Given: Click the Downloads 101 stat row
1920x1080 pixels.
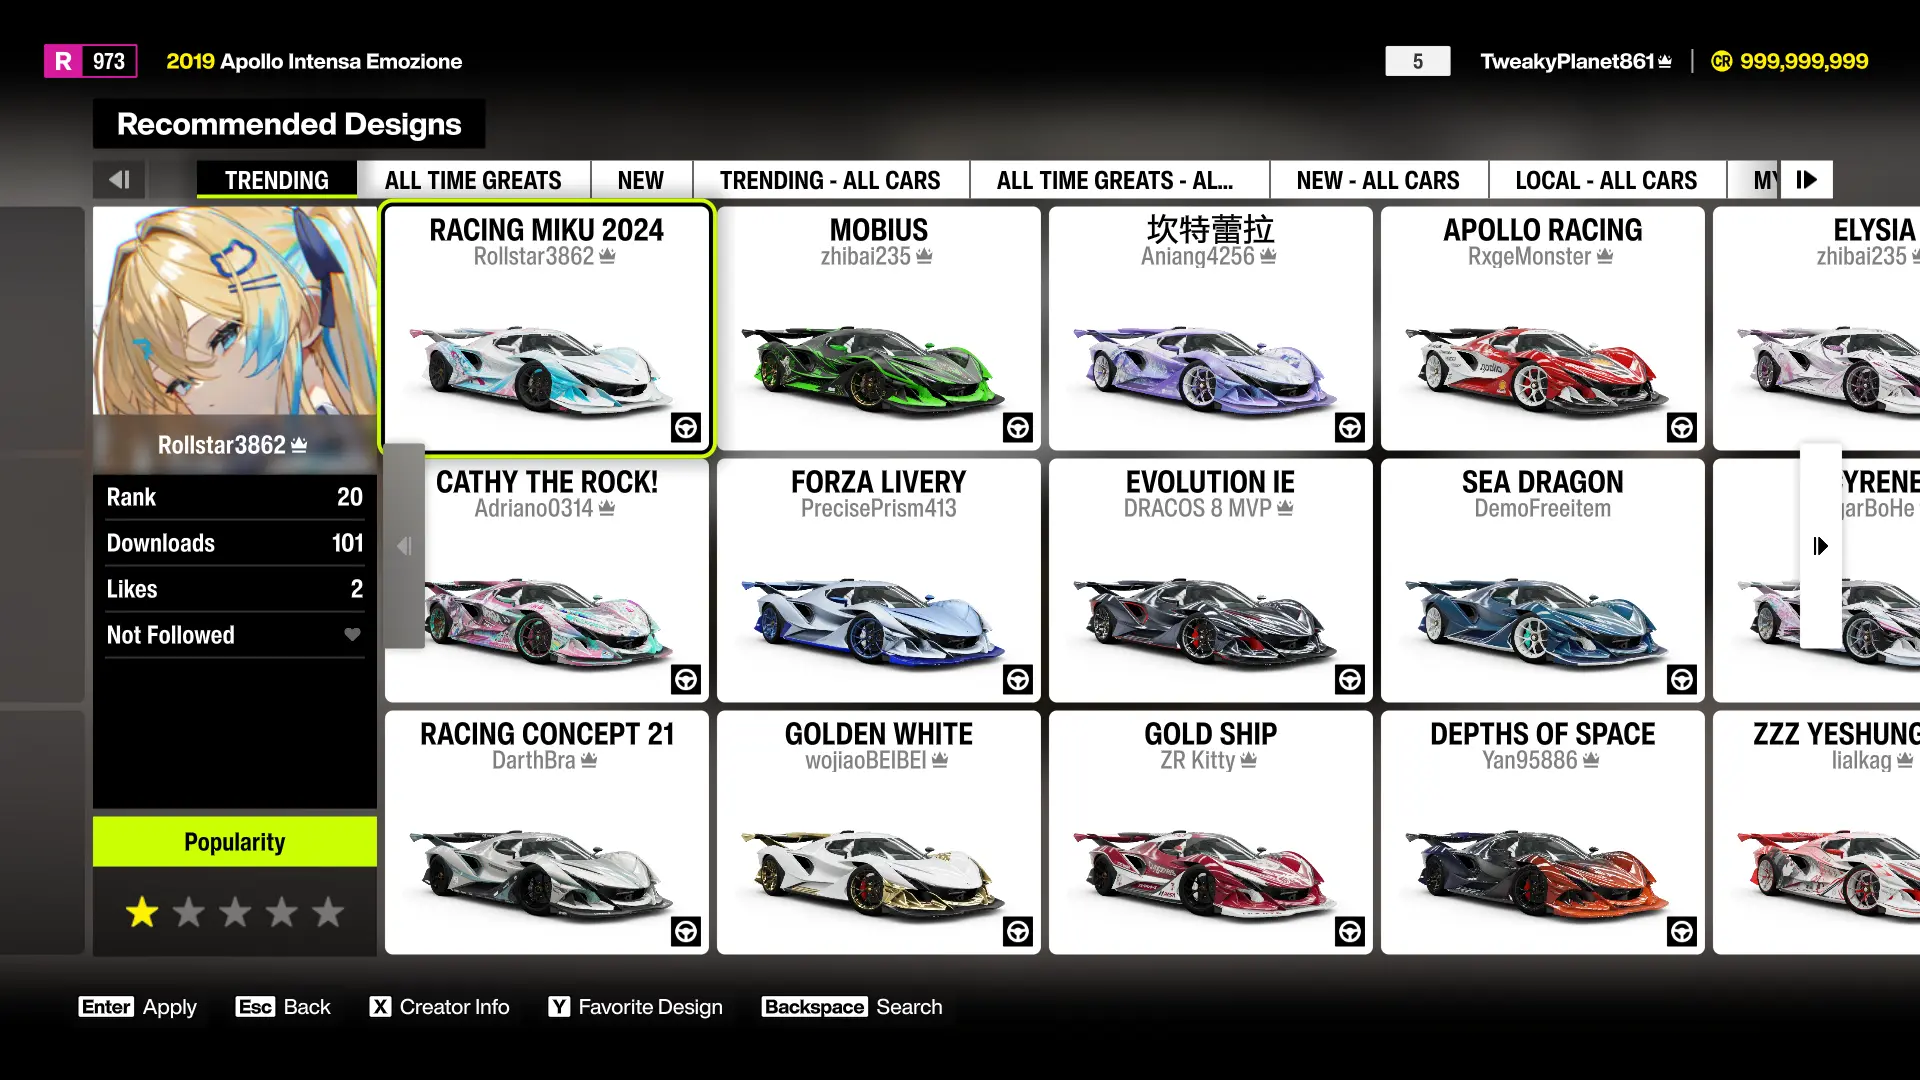Looking at the screenshot, I should tap(235, 543).
